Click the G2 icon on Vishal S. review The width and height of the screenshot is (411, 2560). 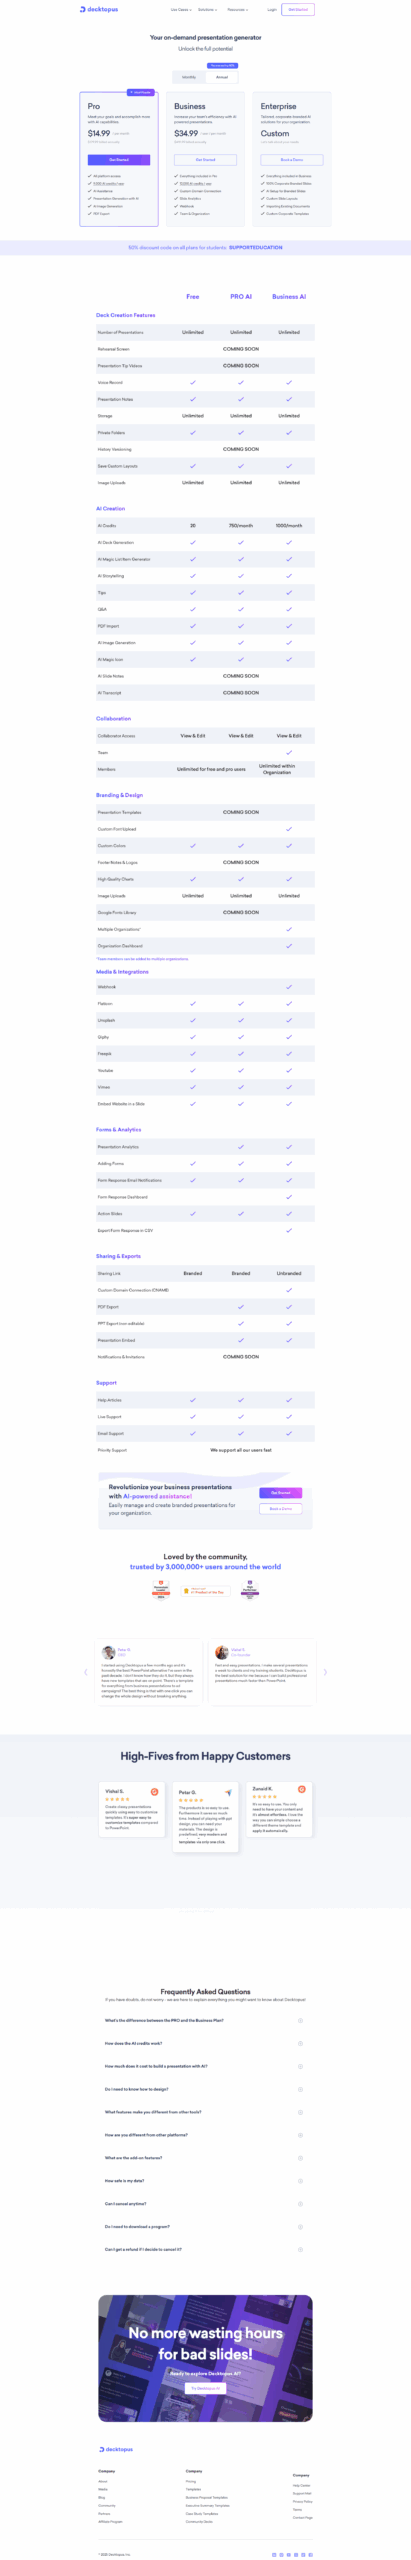coord(154,1790)
